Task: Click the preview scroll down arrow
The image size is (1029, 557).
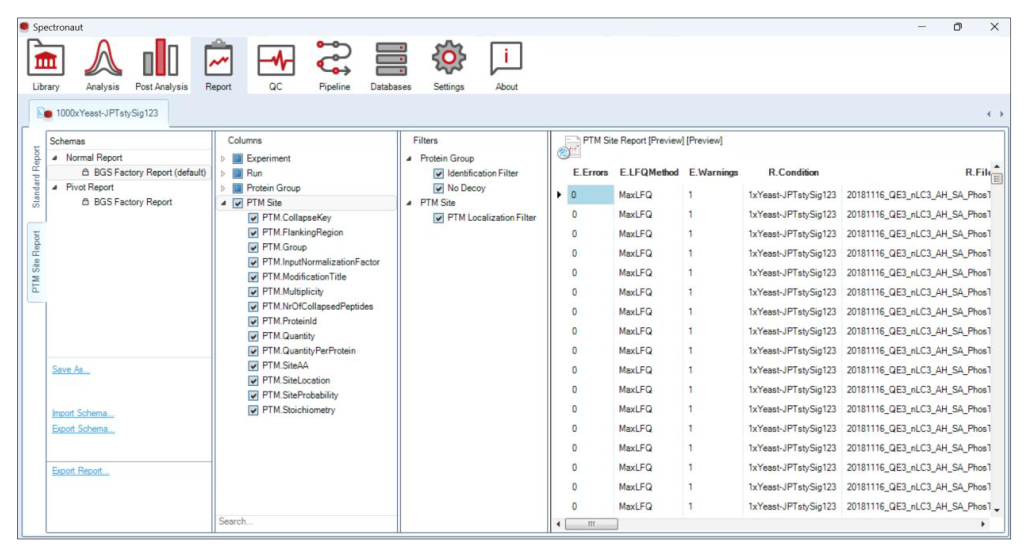Action: [x=997, y=510]
